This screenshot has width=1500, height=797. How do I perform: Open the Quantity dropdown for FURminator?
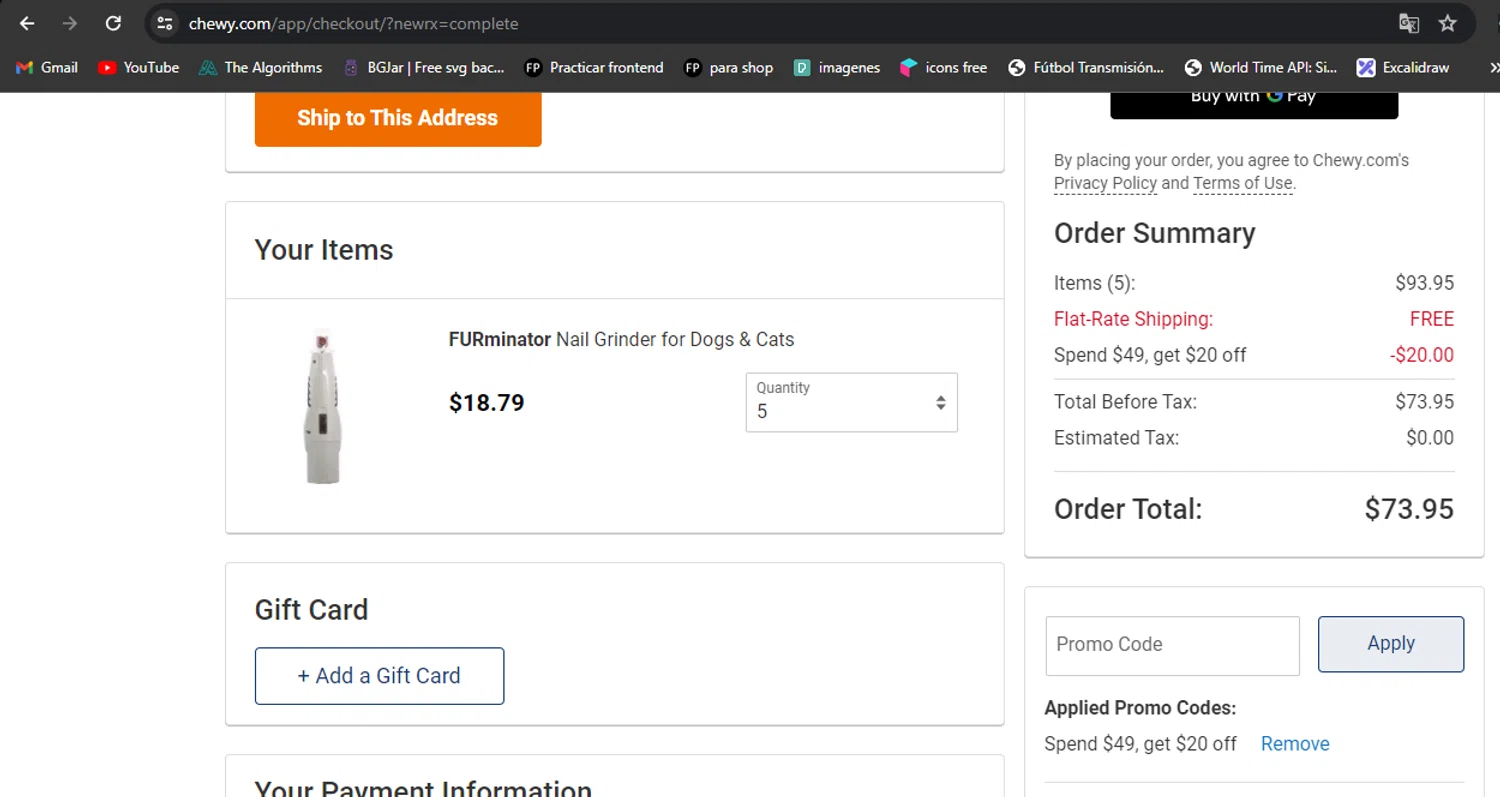[x=851, y=402]
